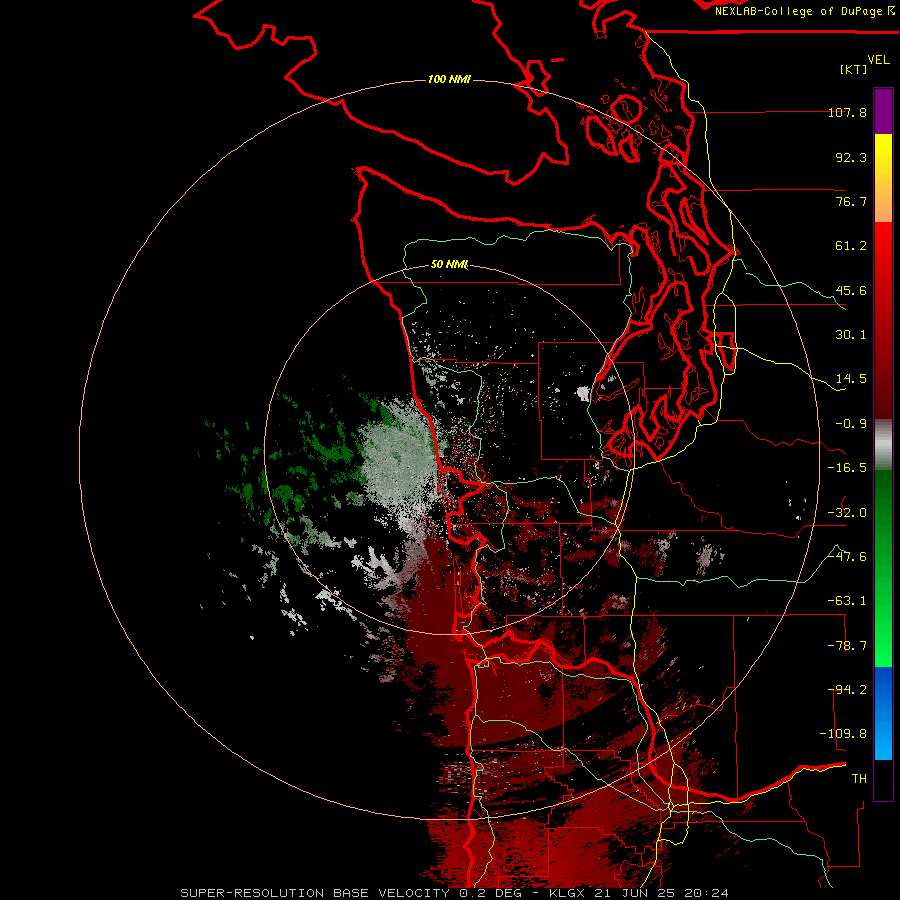Click the 92.3 legend value
900x900 pixels.
851,157
